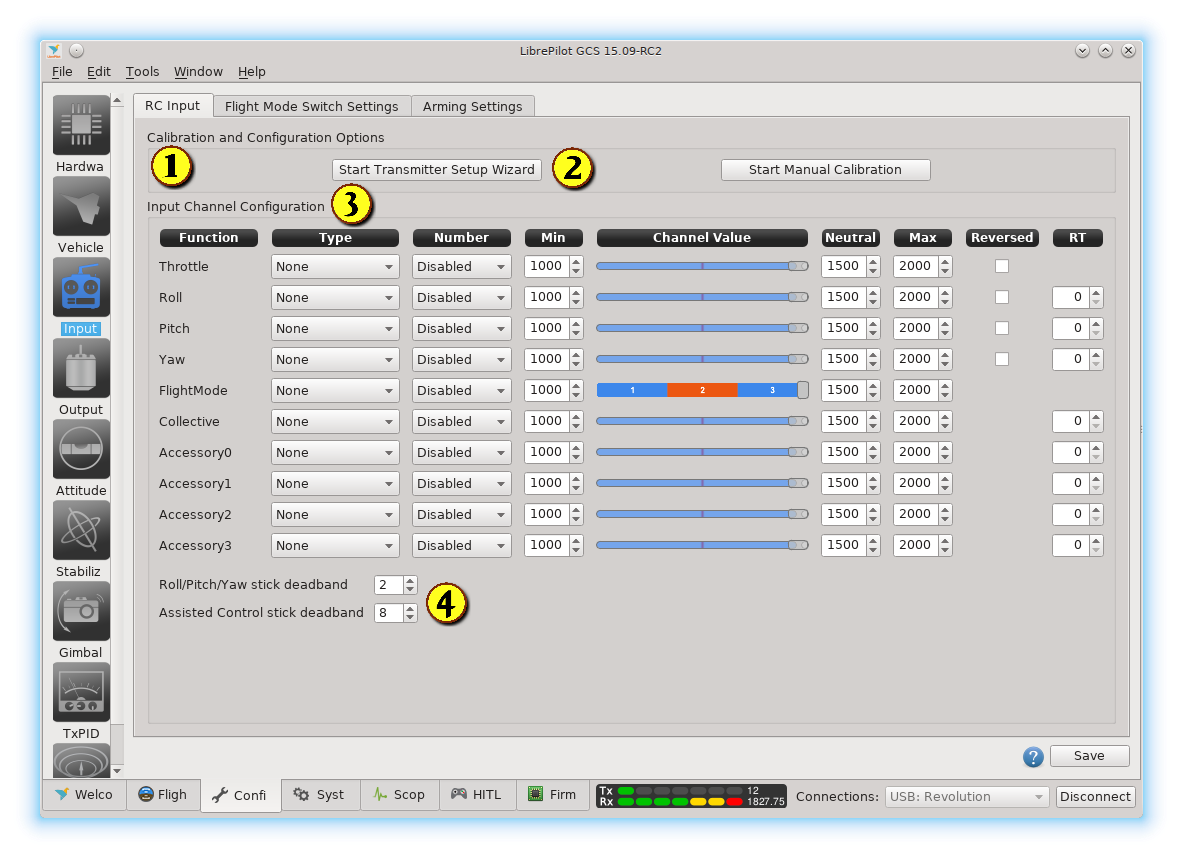Open the FlightMode Type dropdown
This screenshot has width=1183, height=858.
tap(335, 390)
